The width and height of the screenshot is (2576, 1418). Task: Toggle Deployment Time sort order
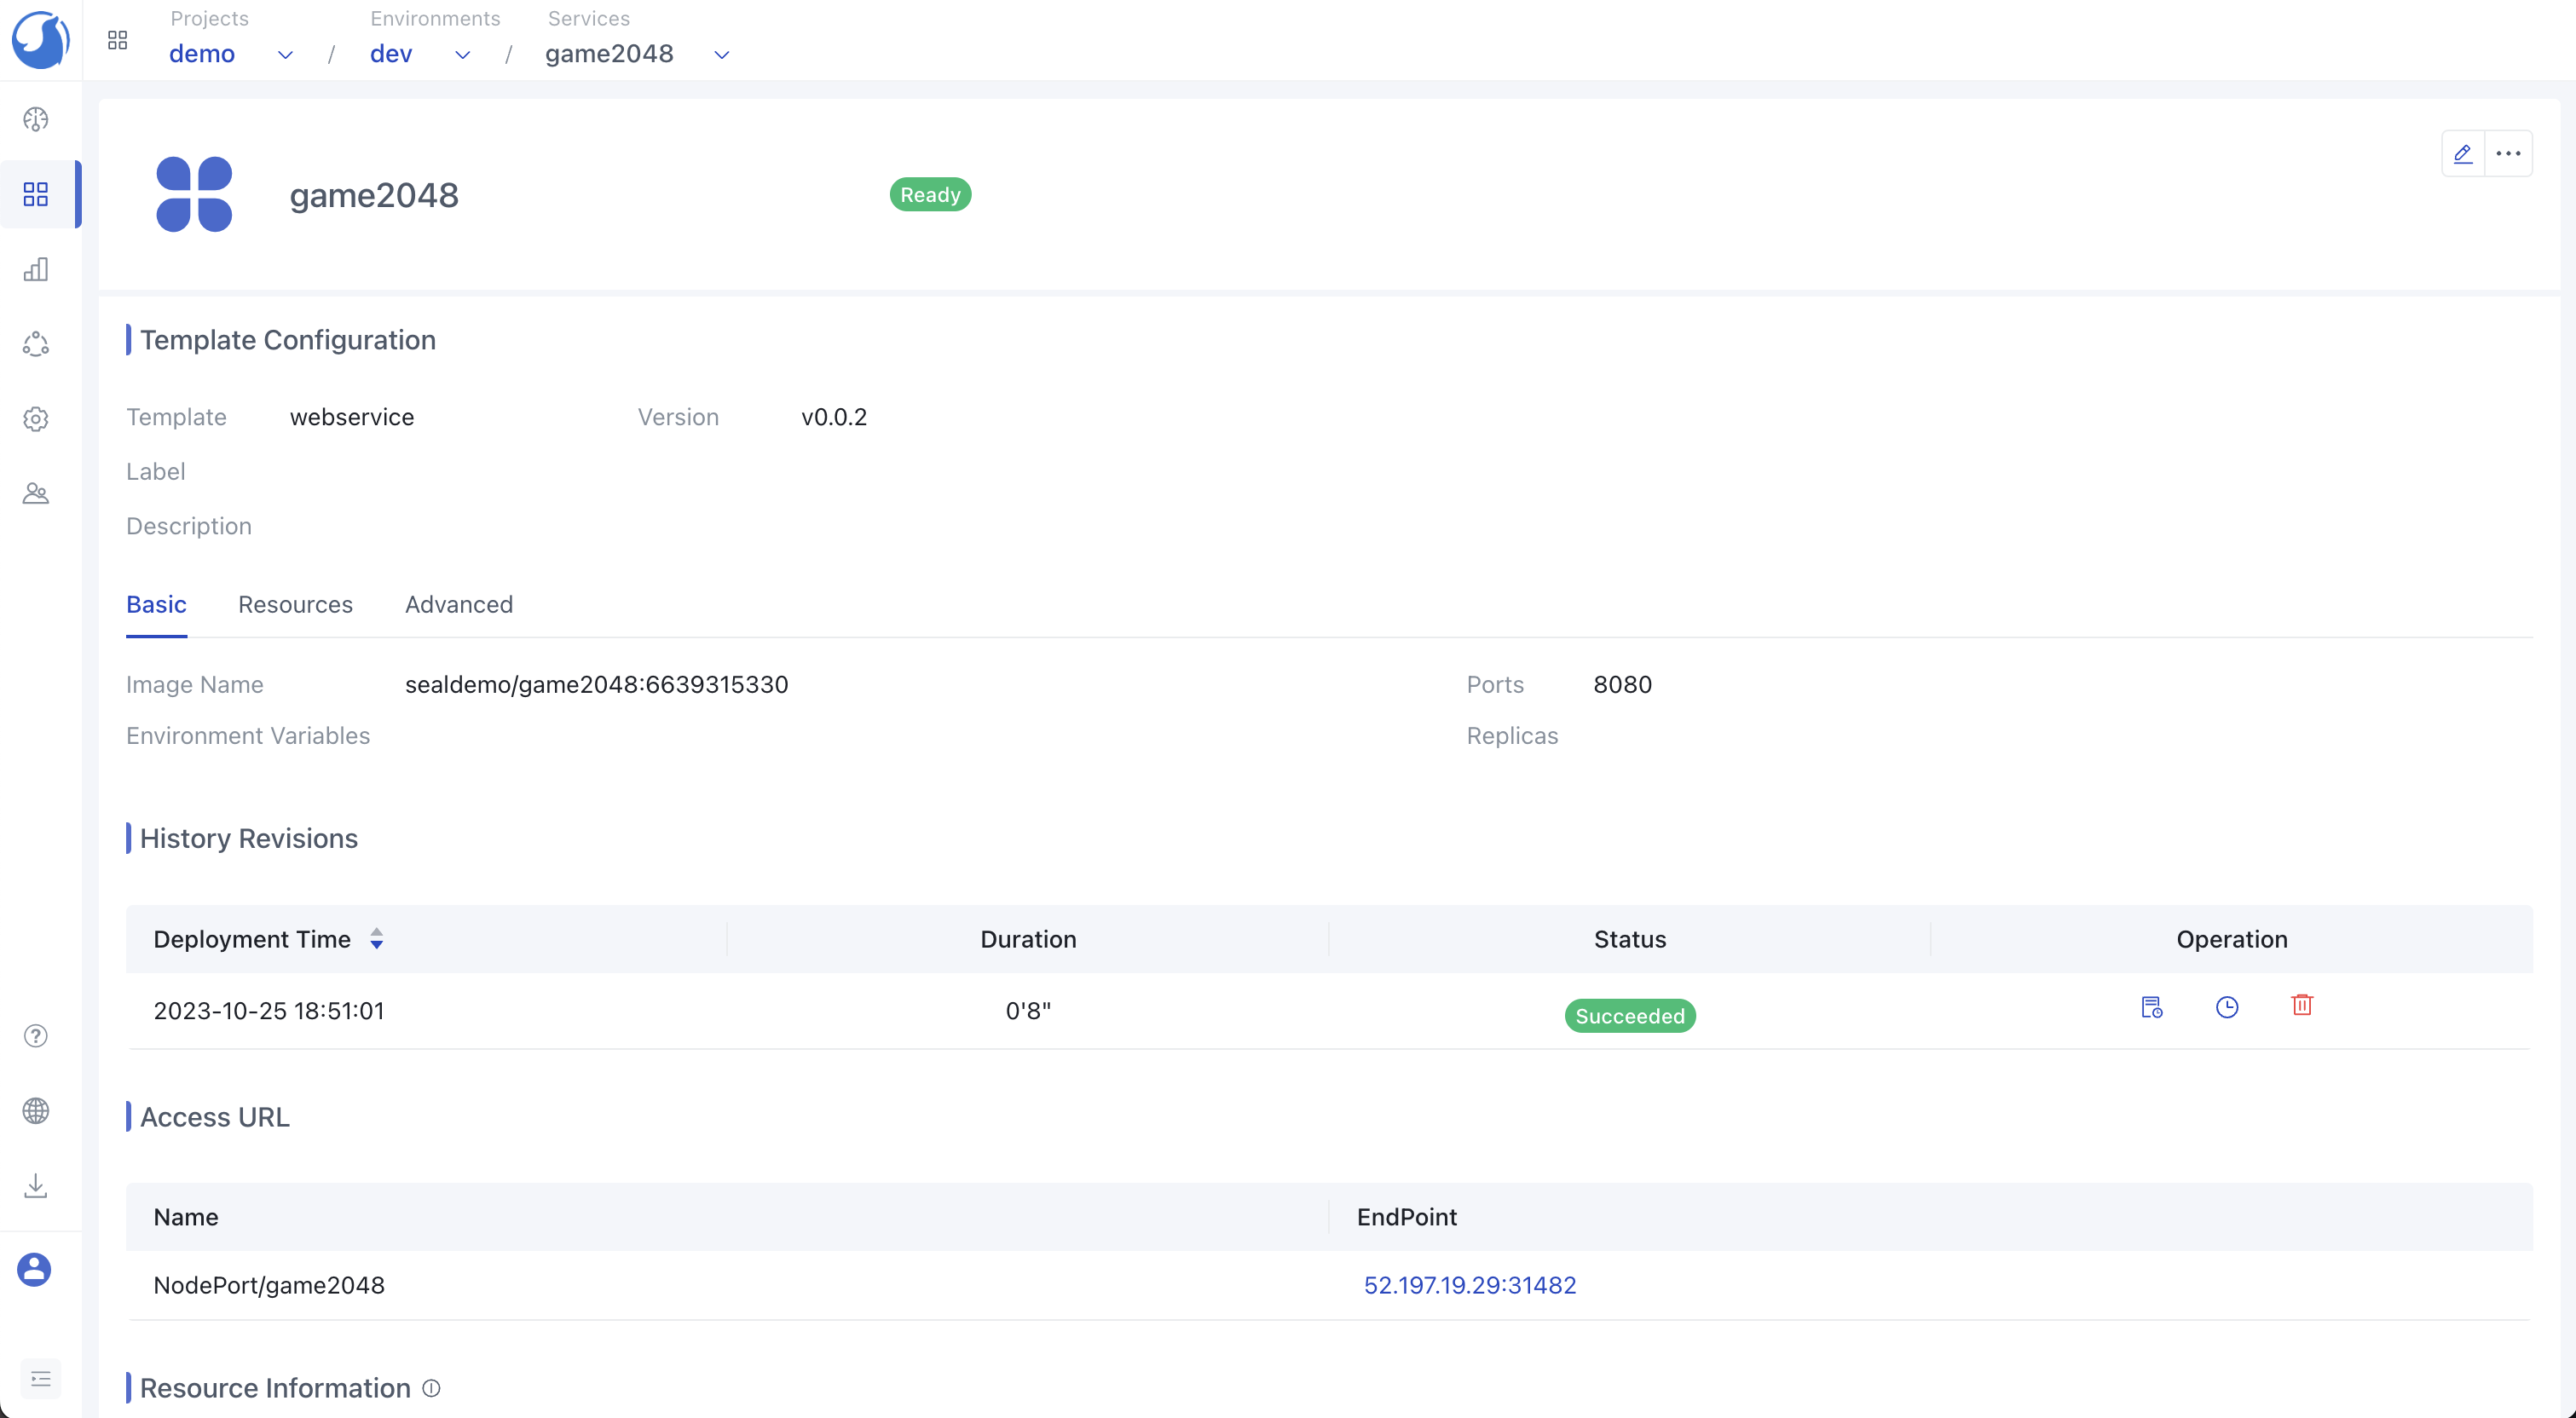[x=376, y=939]
